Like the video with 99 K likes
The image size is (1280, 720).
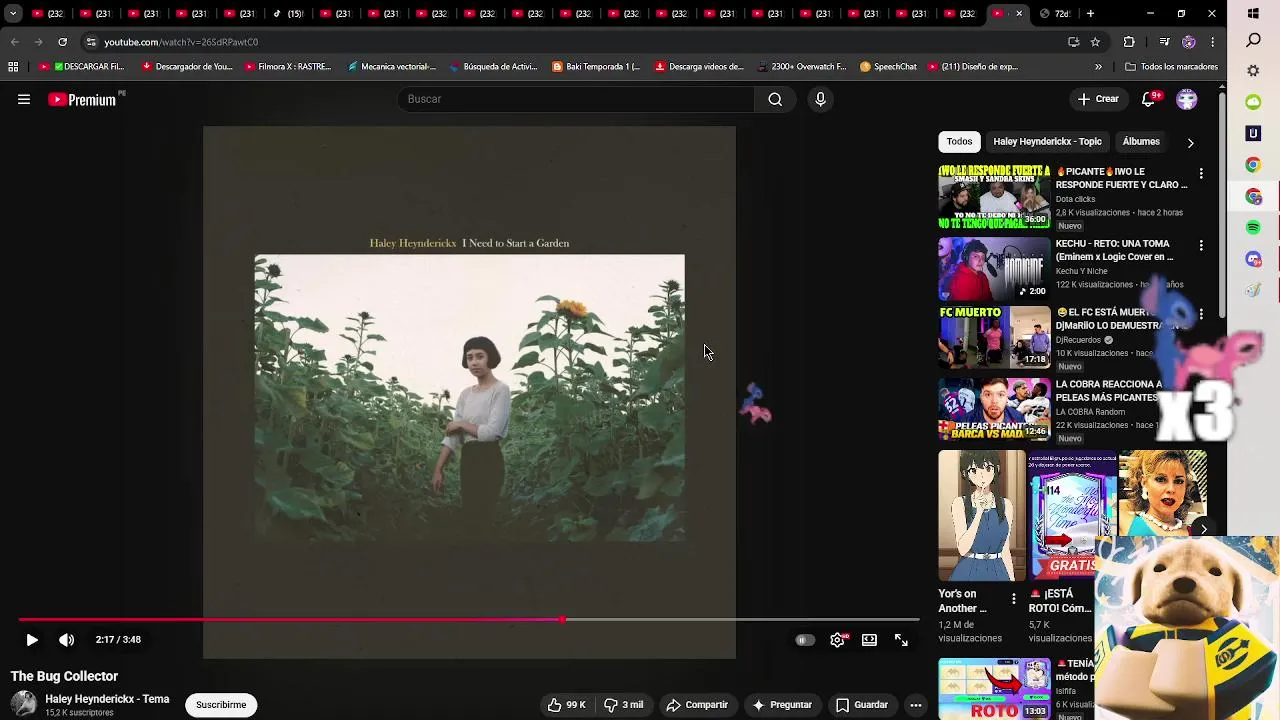pyautogui.click(x=567, y=705)
